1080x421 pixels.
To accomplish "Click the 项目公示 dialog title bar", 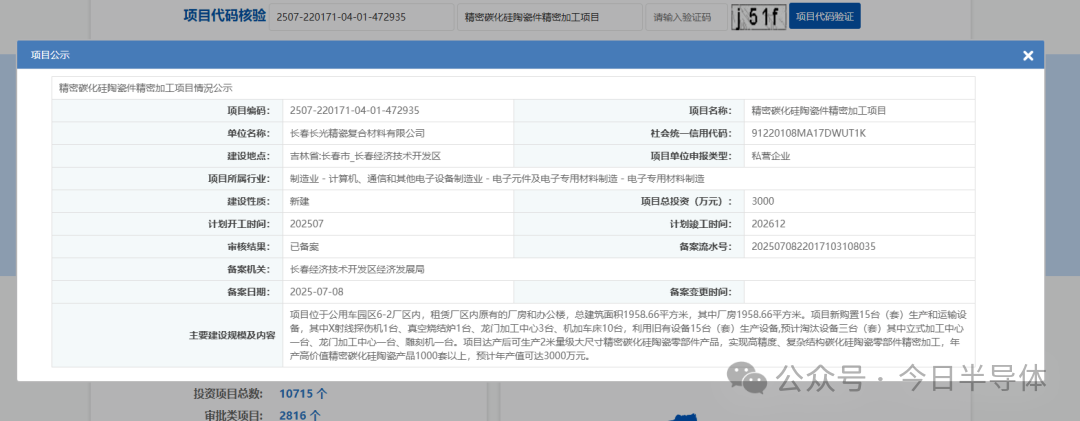I will pos(500,56).
